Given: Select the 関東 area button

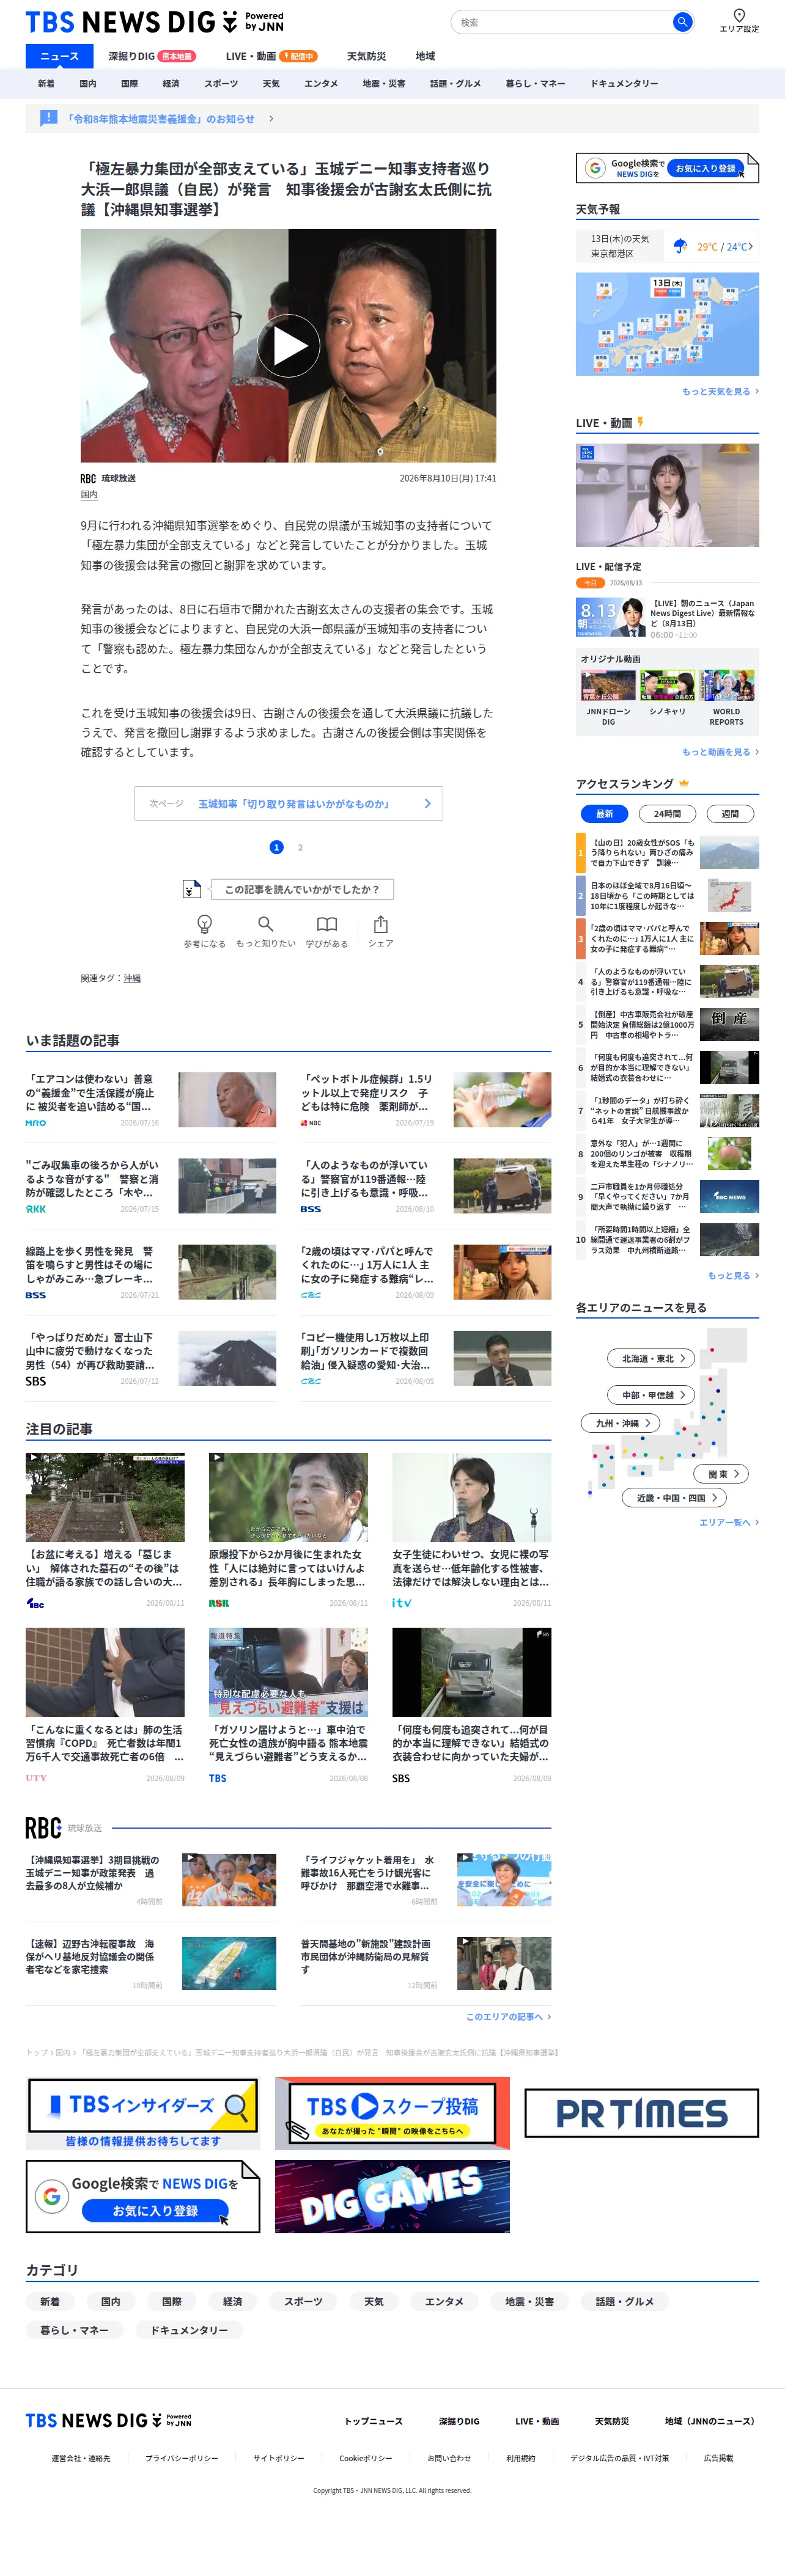Looking at the screenshot, I should [722, 1474].
